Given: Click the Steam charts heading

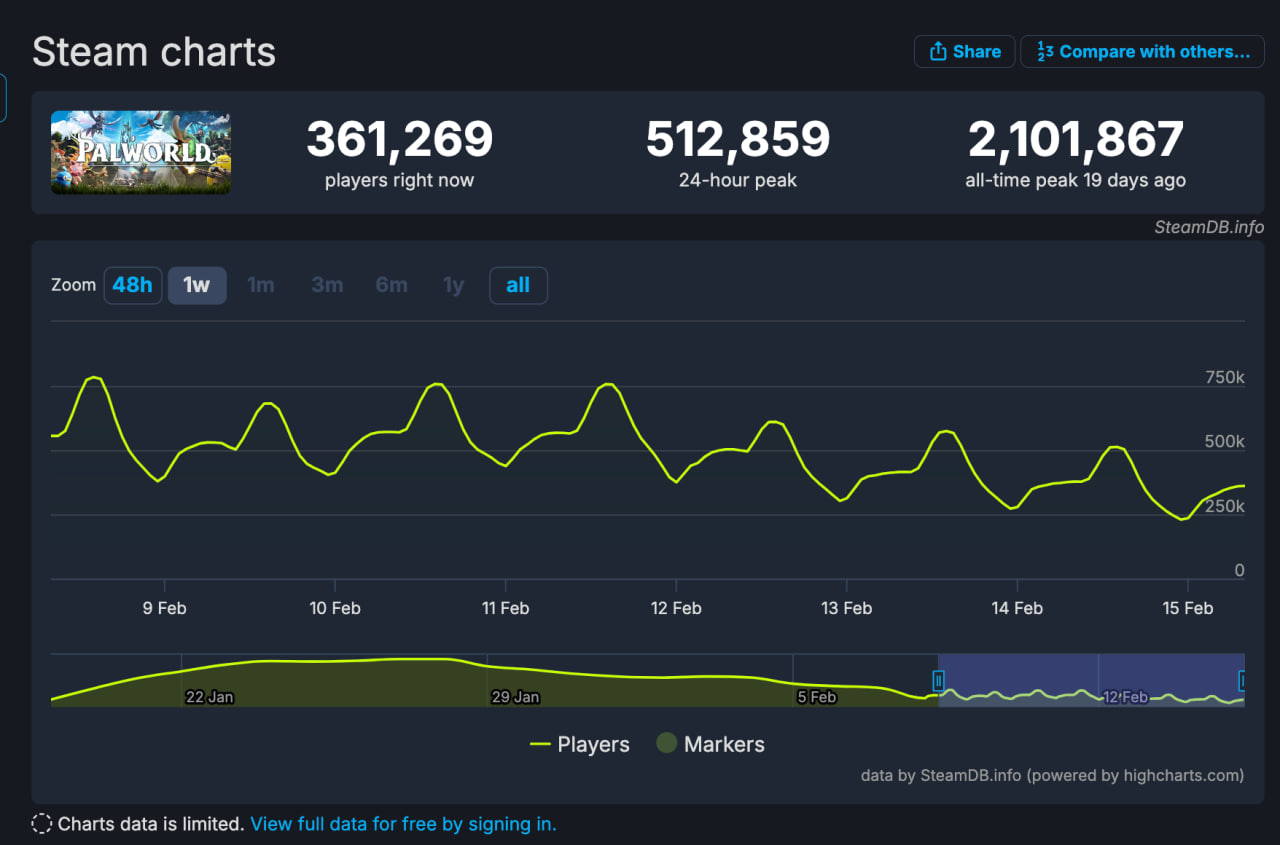Looking at the screenshot, I should coord(154,52).
